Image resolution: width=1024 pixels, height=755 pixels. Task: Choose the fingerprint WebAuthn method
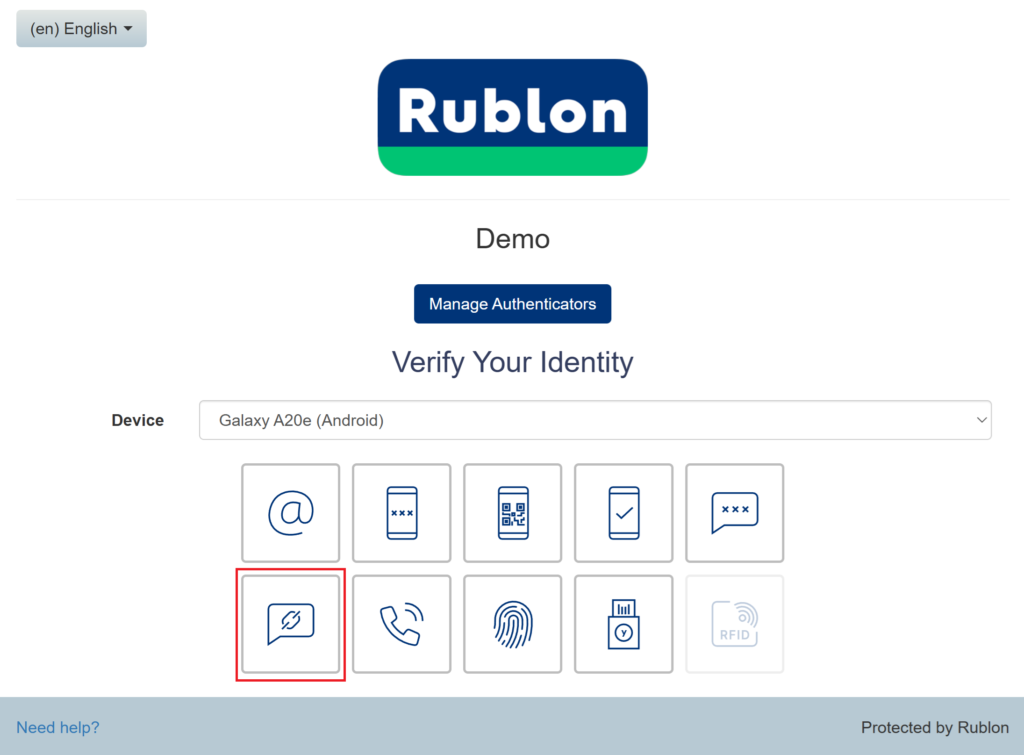(512, 624)
